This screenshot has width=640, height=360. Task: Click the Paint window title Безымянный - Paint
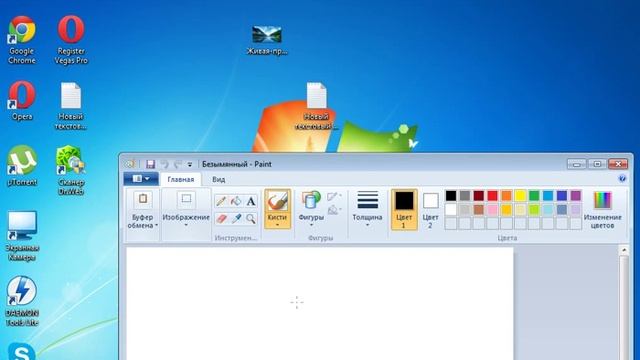point(237,164)
